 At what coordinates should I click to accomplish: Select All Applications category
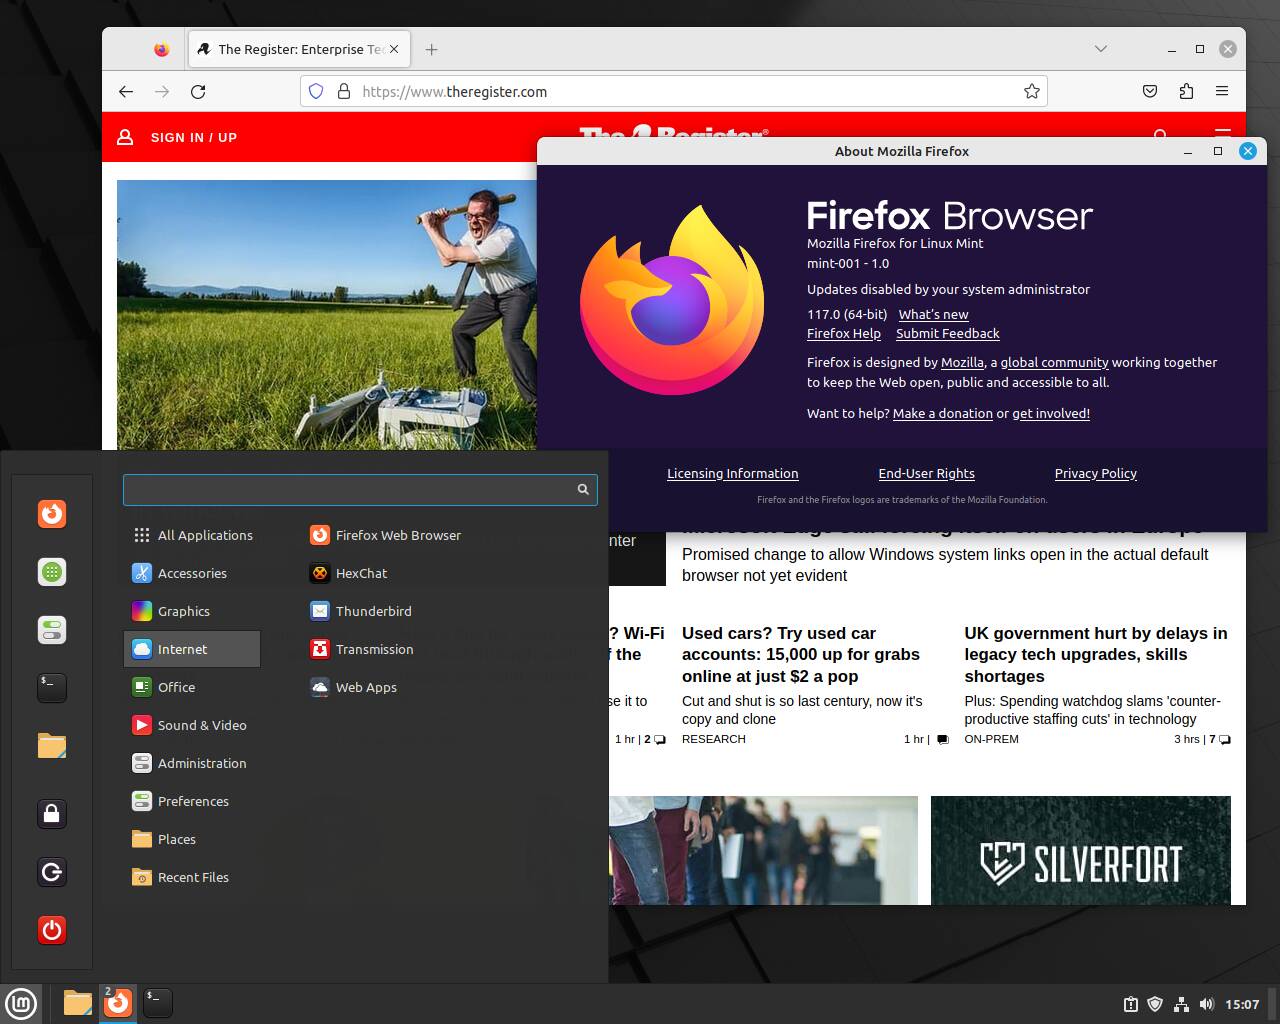click(192, 535)
